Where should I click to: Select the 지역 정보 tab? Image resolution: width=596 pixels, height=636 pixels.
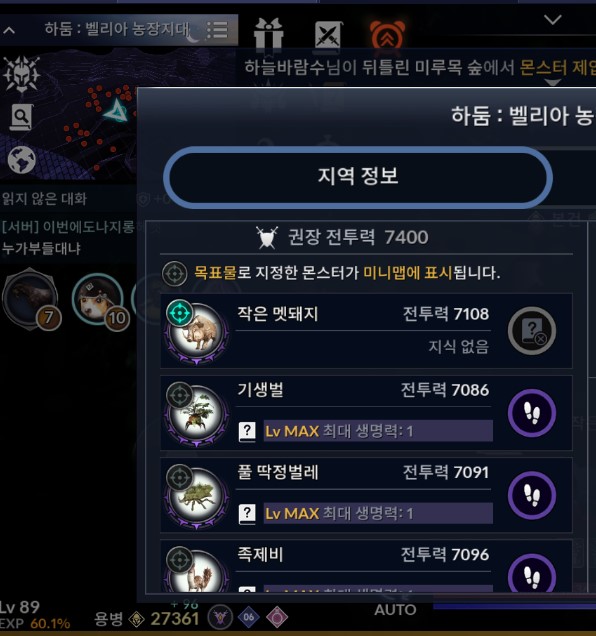(358, 177)
